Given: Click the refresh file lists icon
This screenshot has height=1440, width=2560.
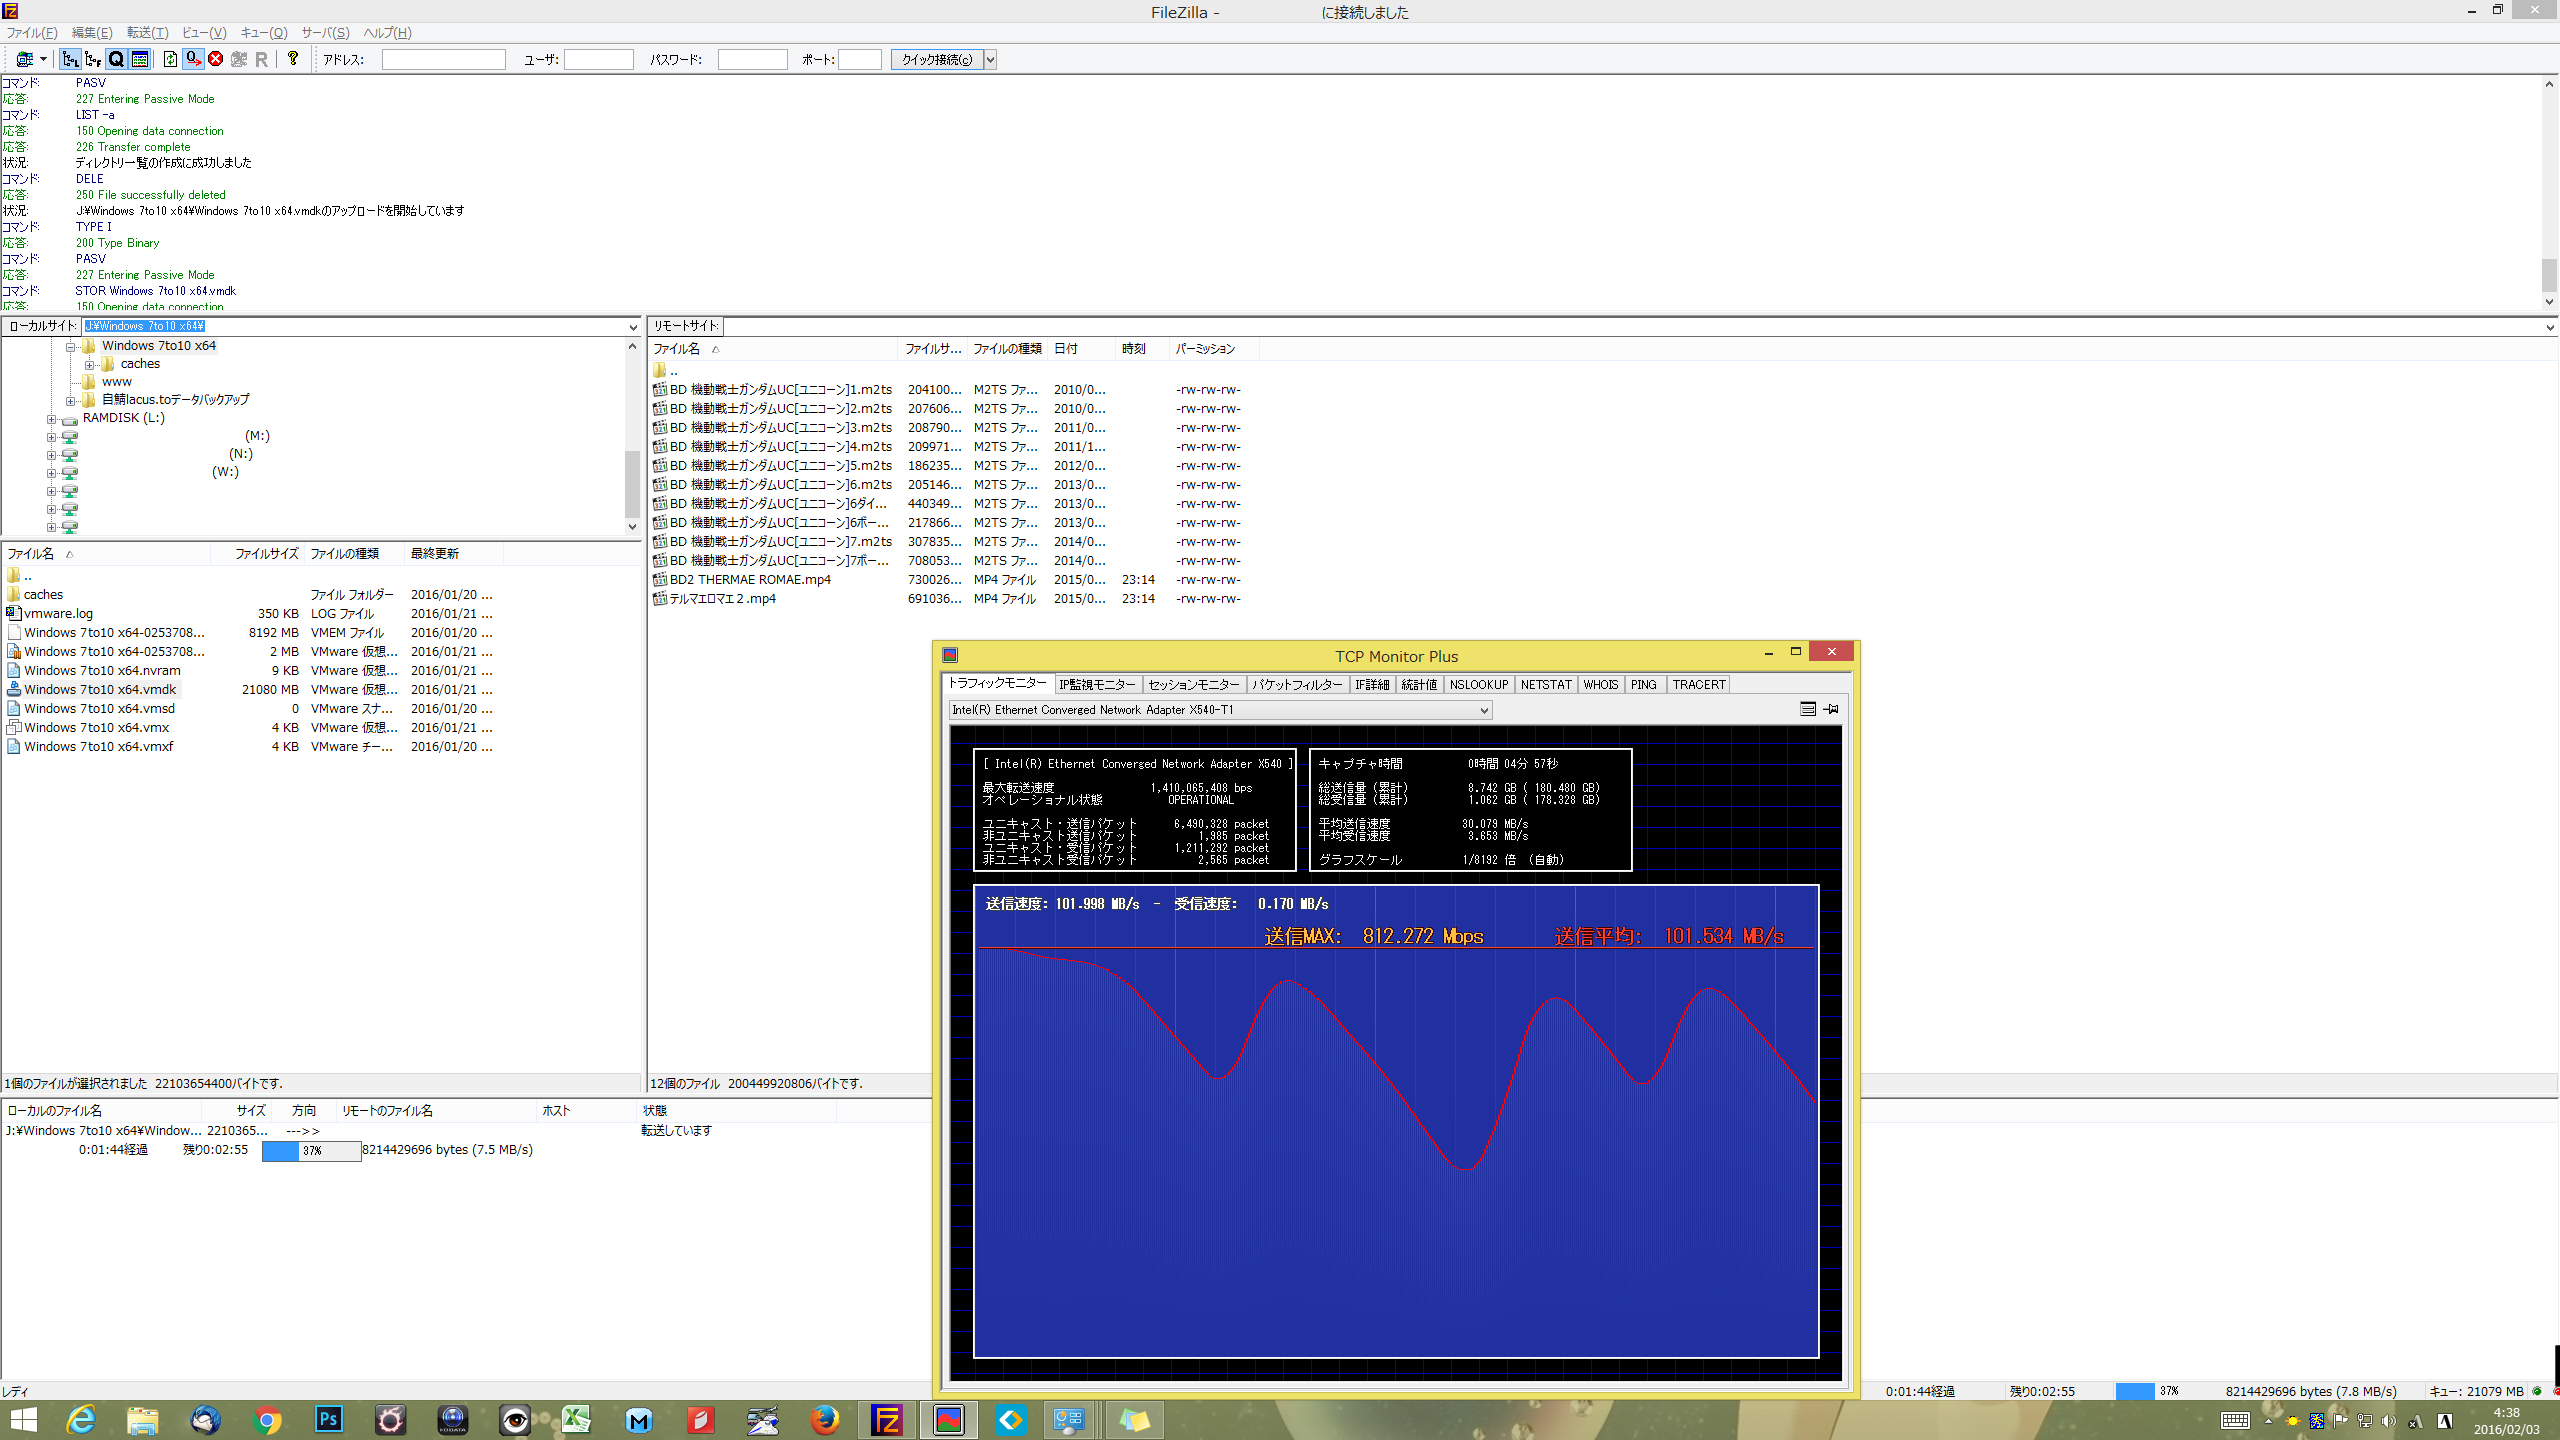Looking at the screenshot, I should click(170, 60).
